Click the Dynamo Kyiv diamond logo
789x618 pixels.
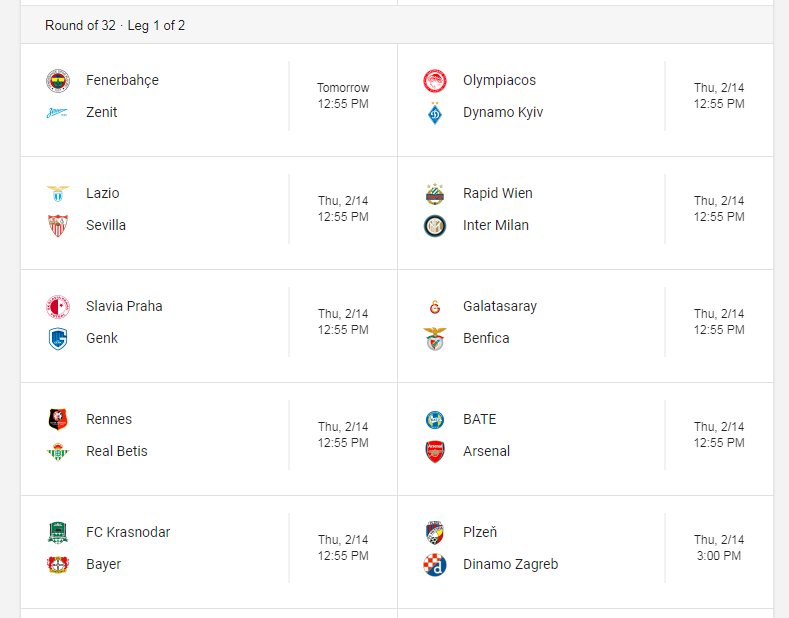(435, 113)
